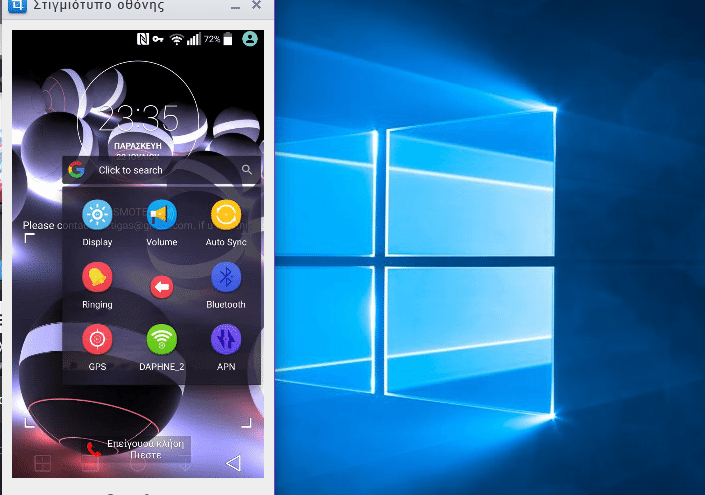Viewport: 705px width, 495px height.
Task: Click the screenshot window crop icon
Action: tap(18, 5)
